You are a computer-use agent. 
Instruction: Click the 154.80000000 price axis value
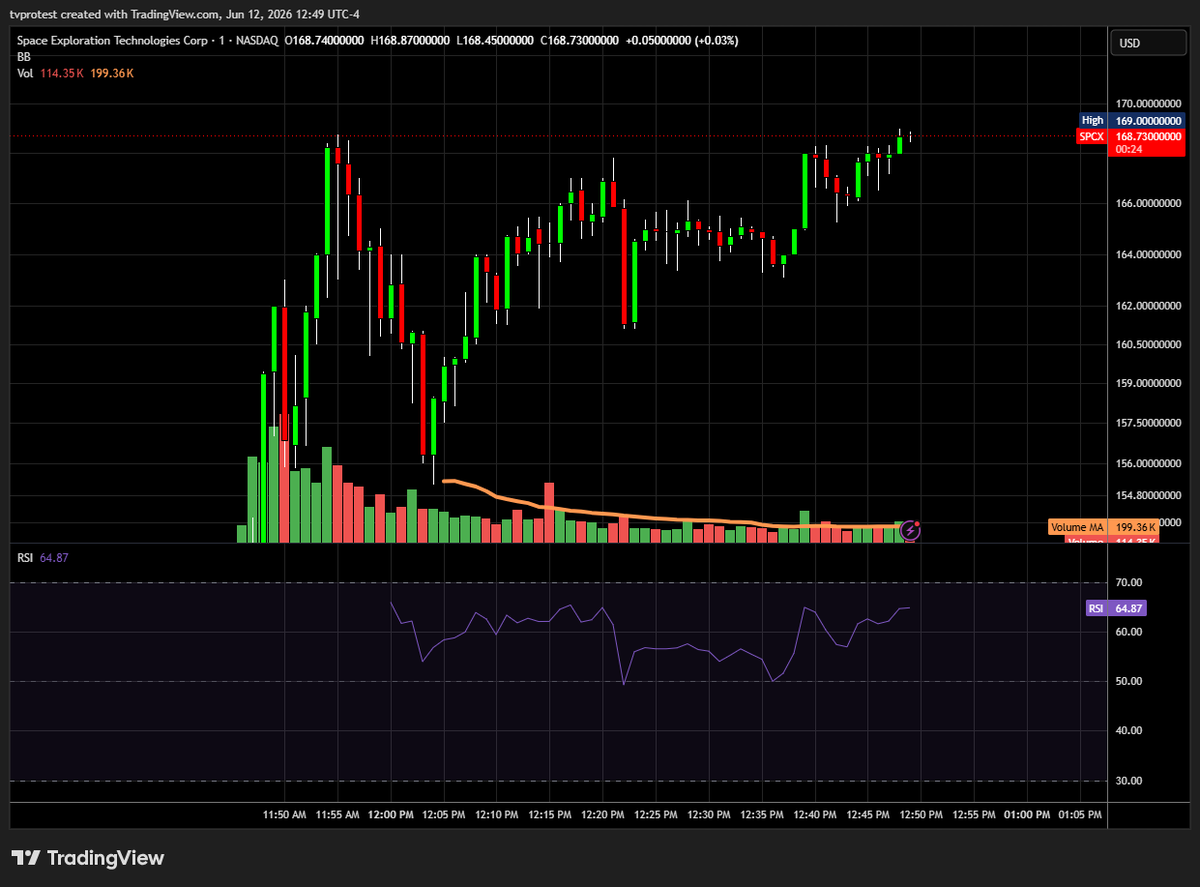pyautogui.click(x=1148, y=495)
